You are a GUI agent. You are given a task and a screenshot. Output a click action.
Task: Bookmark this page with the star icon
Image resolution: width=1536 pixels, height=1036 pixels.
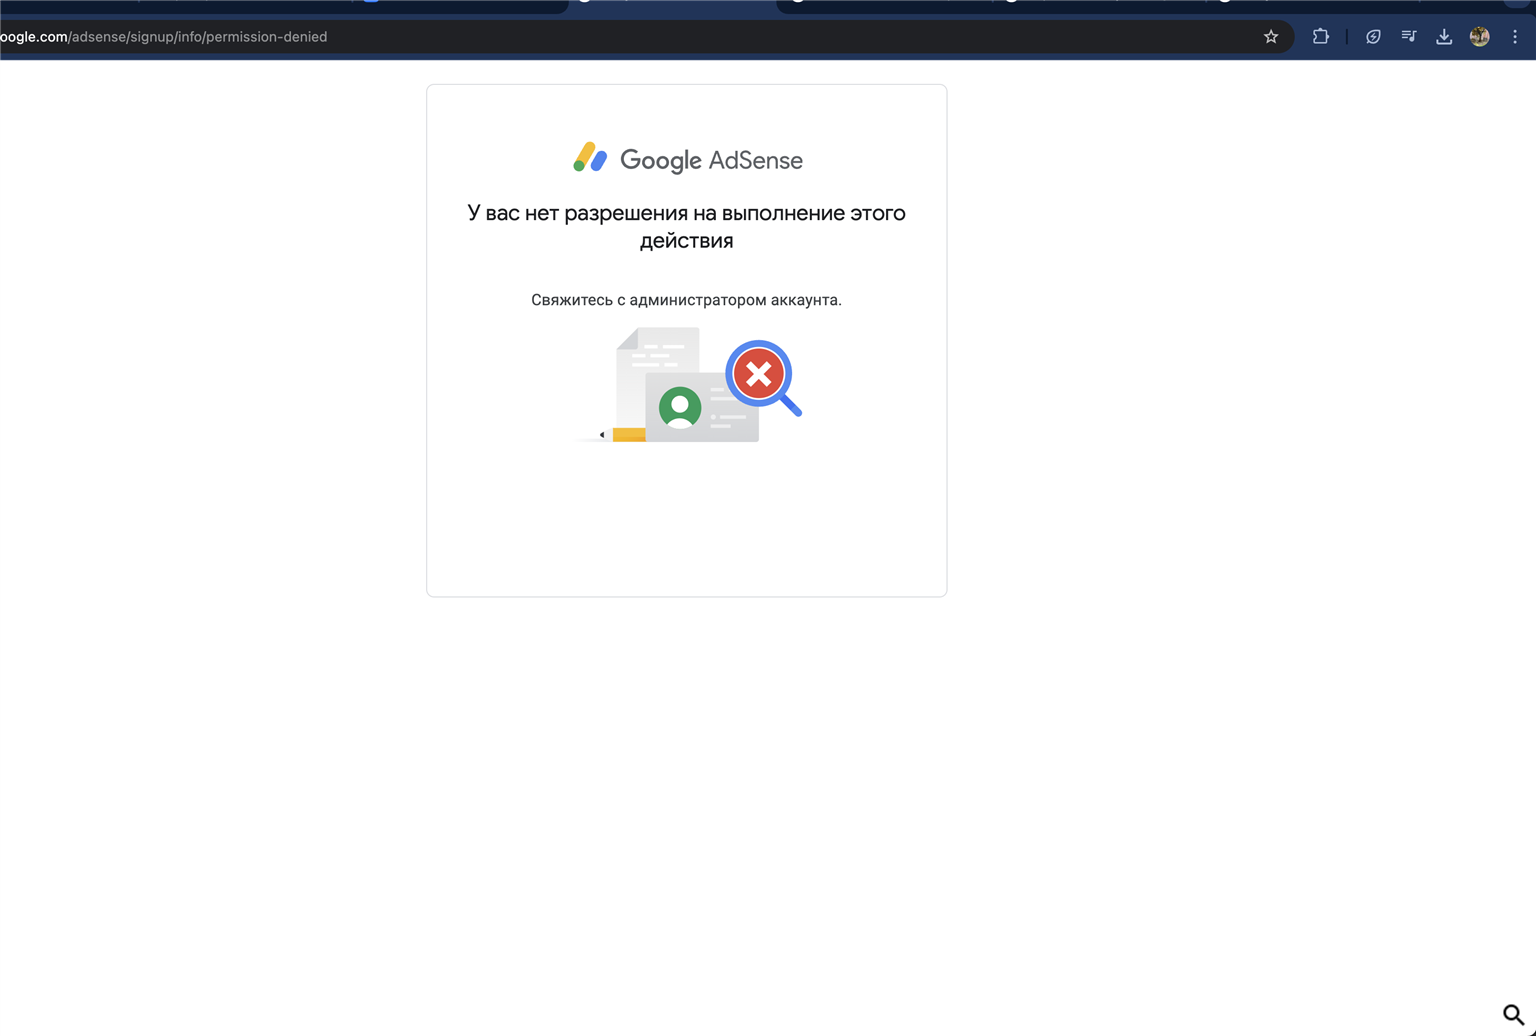tap(1271, 37)
